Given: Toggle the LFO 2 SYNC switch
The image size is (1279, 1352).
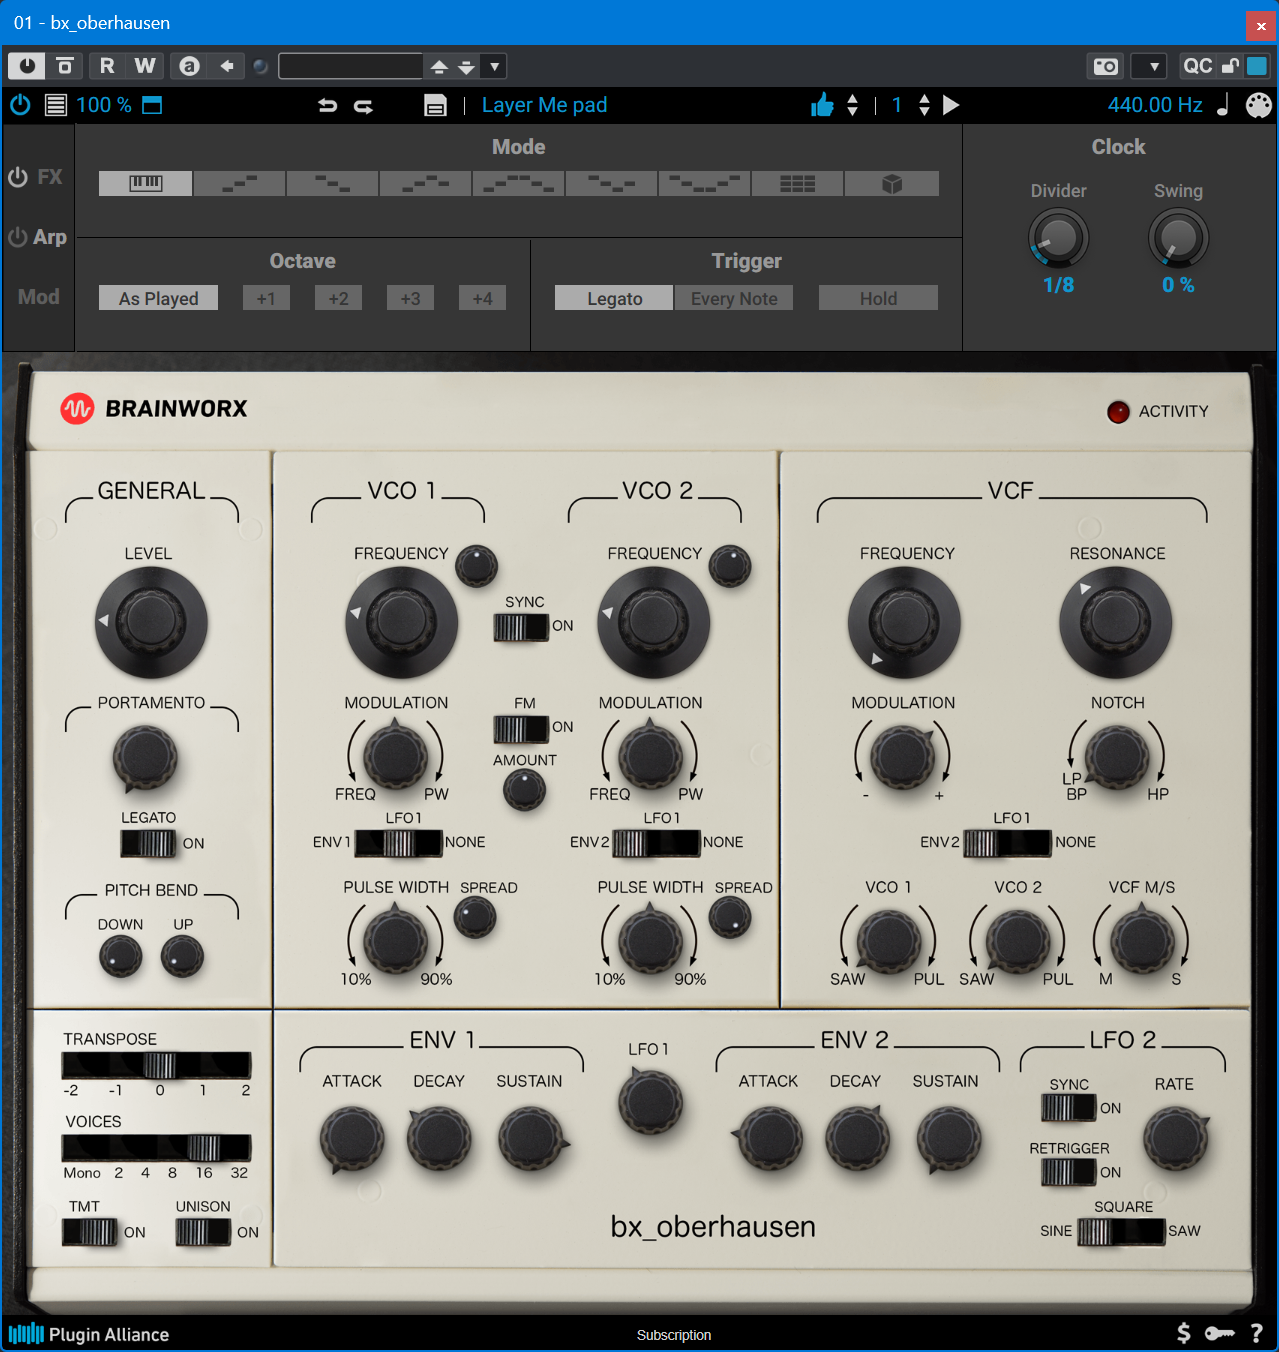Looking at the screenshot, I should 1069,1108.
